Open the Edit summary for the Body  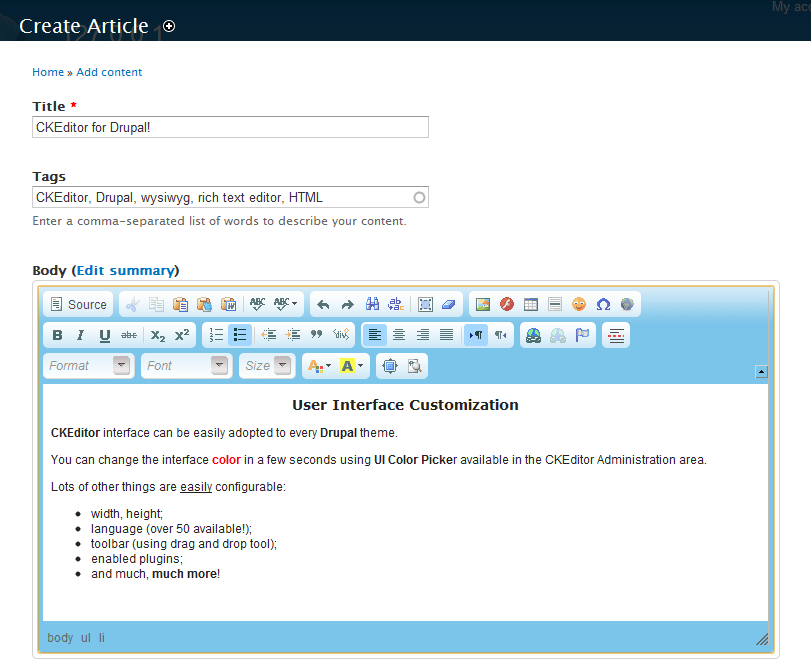coord(125,270)
